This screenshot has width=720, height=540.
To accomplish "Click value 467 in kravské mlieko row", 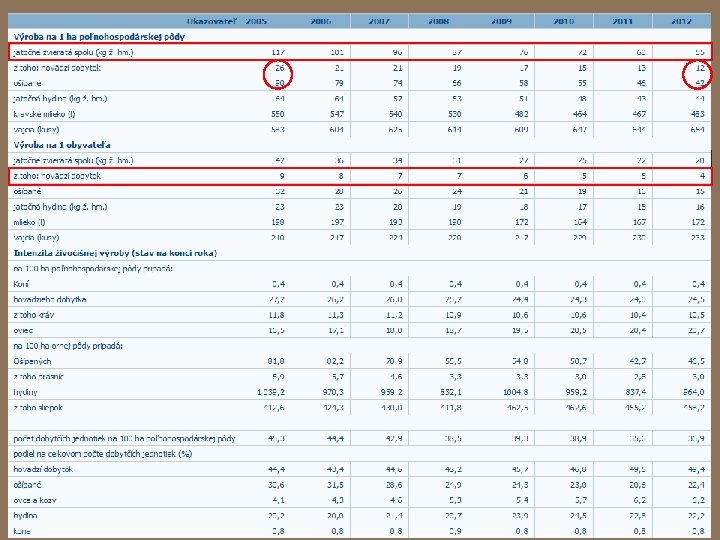I will click(639, 114).
